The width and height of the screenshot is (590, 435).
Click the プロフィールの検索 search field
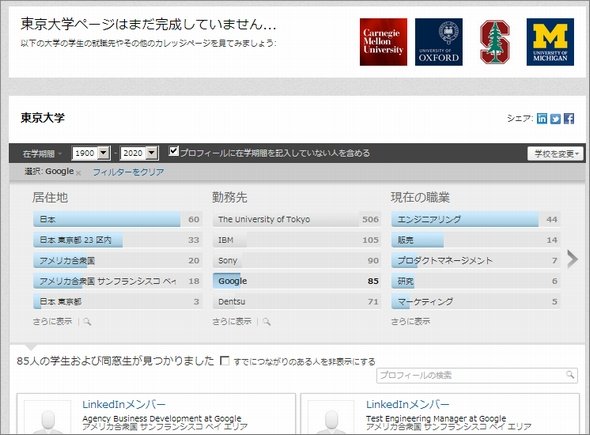pyautogui.click(x=477, y=375)
